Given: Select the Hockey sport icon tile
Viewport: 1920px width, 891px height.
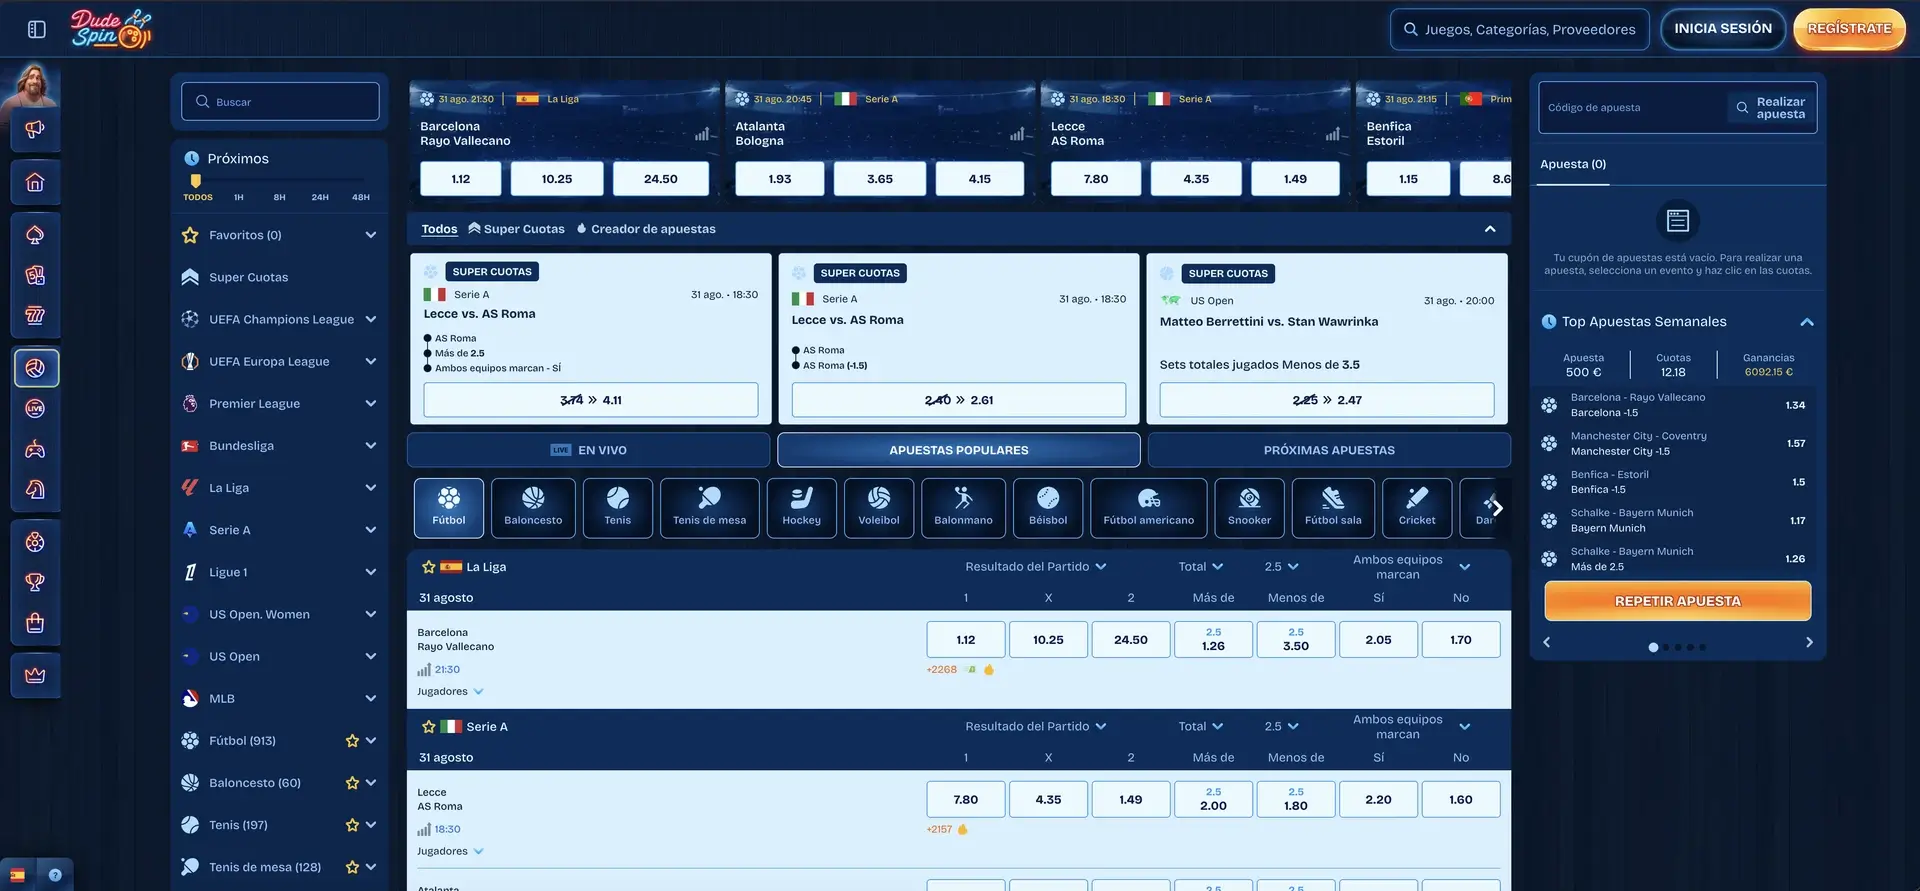Looking at the screenshot, I should [801, 508].
